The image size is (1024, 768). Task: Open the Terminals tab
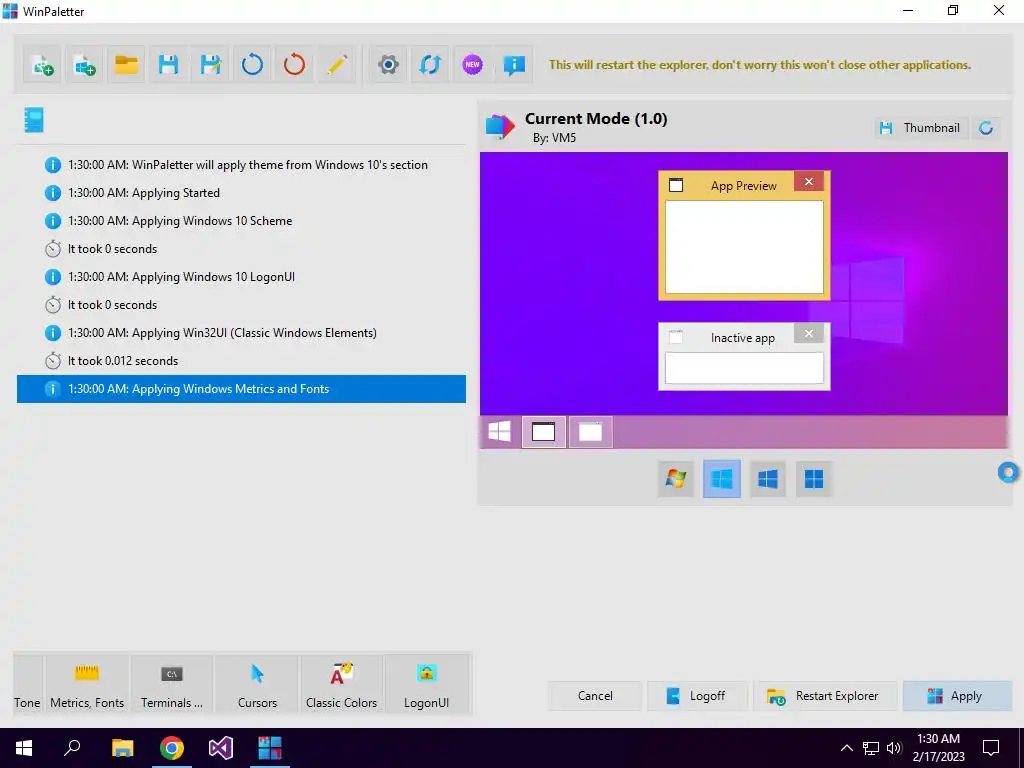click(172, 684)
